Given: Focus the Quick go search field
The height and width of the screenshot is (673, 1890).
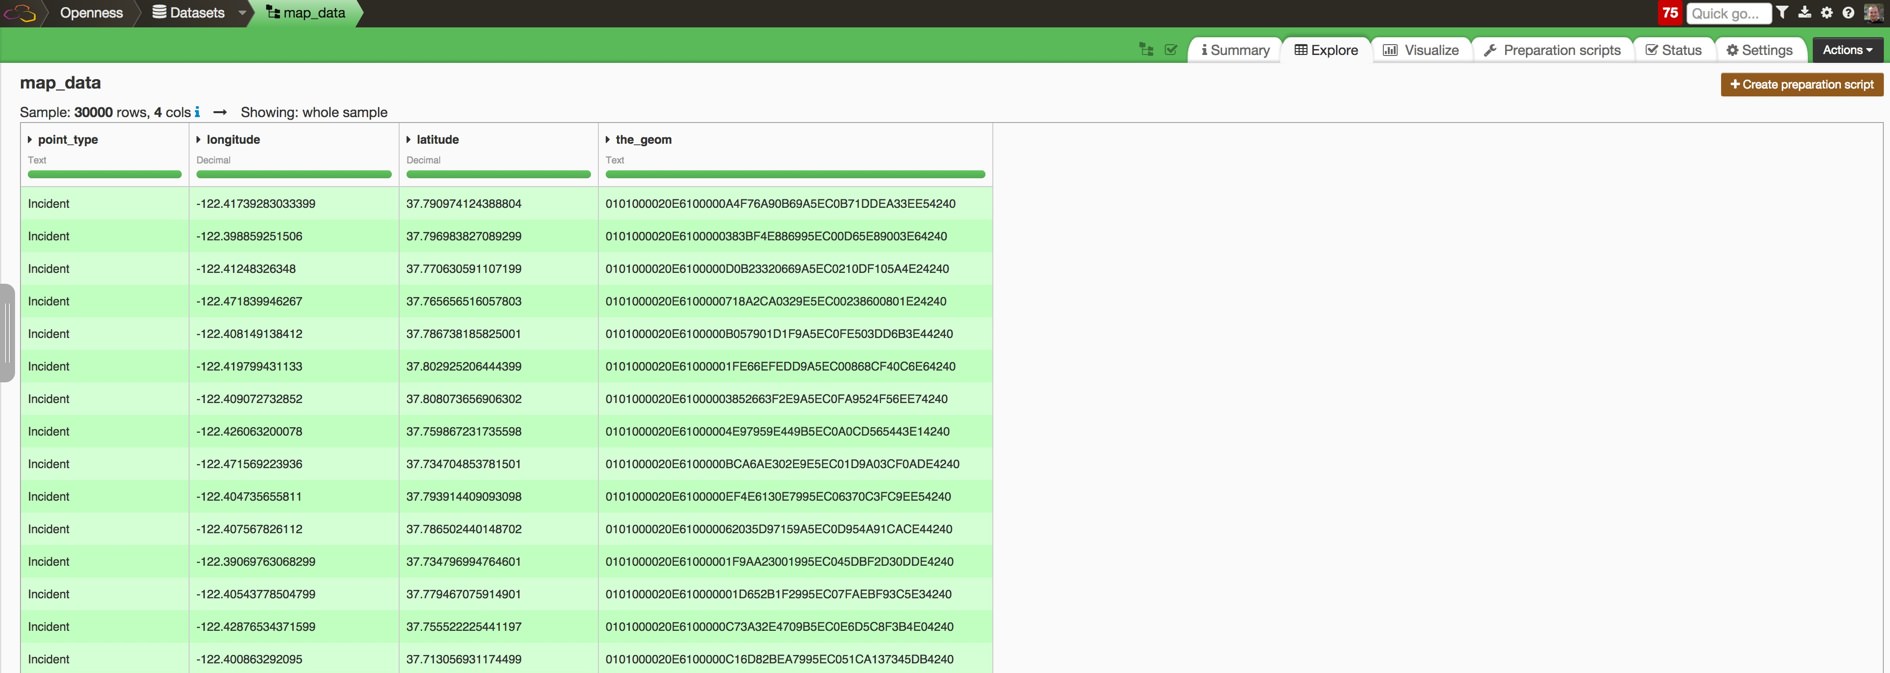Looking at the screenshot, I should pyautogui.click(x=1729, y=13).
